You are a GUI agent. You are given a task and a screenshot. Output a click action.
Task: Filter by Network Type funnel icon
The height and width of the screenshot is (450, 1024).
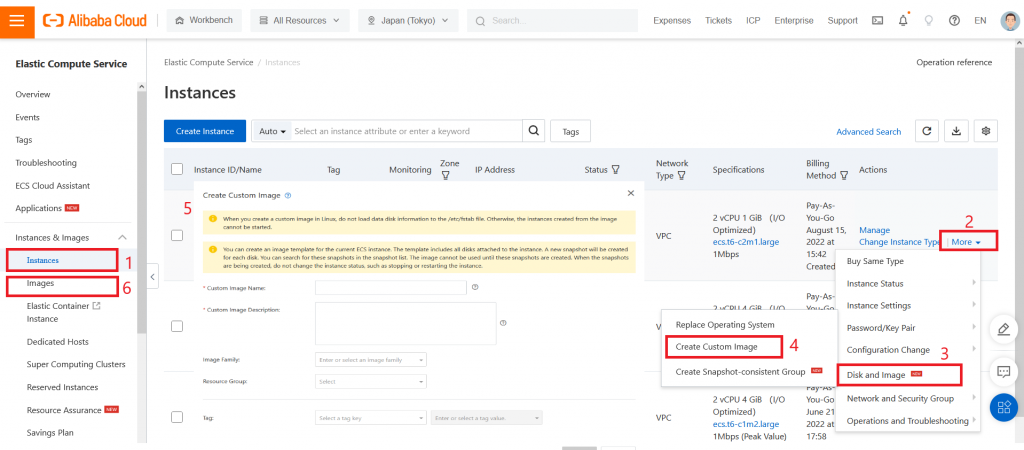pos(681,175)
